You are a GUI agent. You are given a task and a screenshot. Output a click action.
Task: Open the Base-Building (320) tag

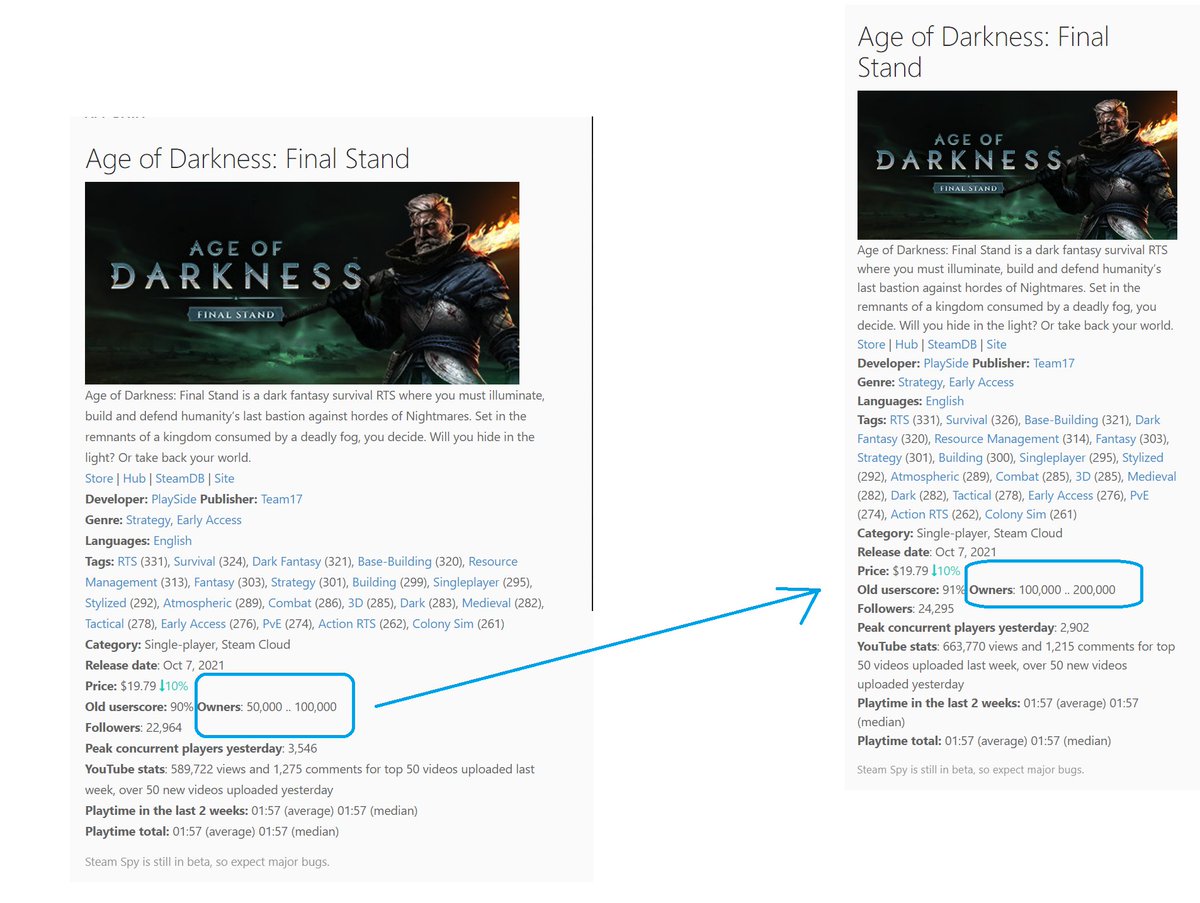[394, 562]
